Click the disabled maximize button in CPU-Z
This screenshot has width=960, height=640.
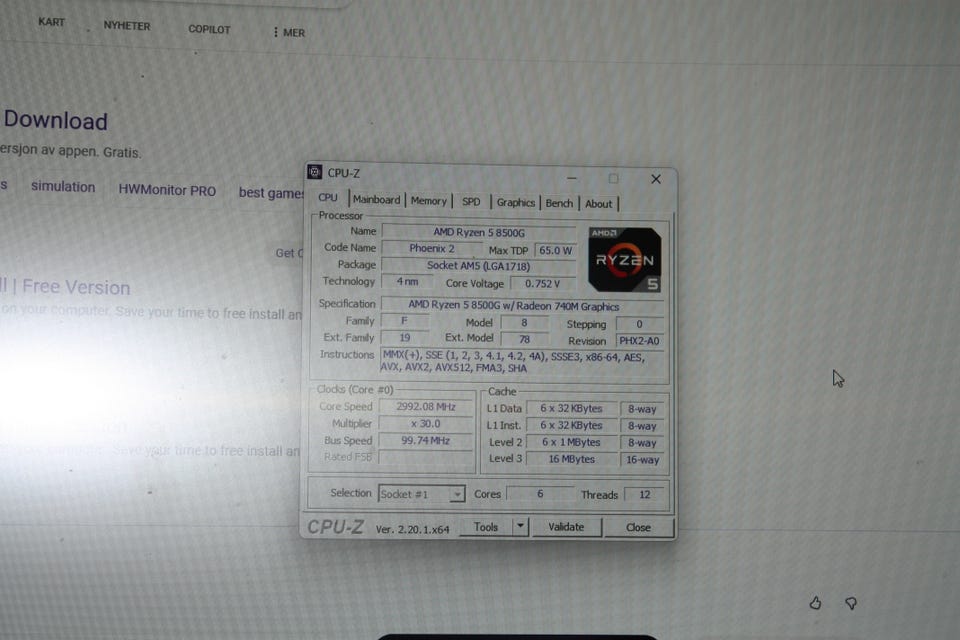(613, 178)
